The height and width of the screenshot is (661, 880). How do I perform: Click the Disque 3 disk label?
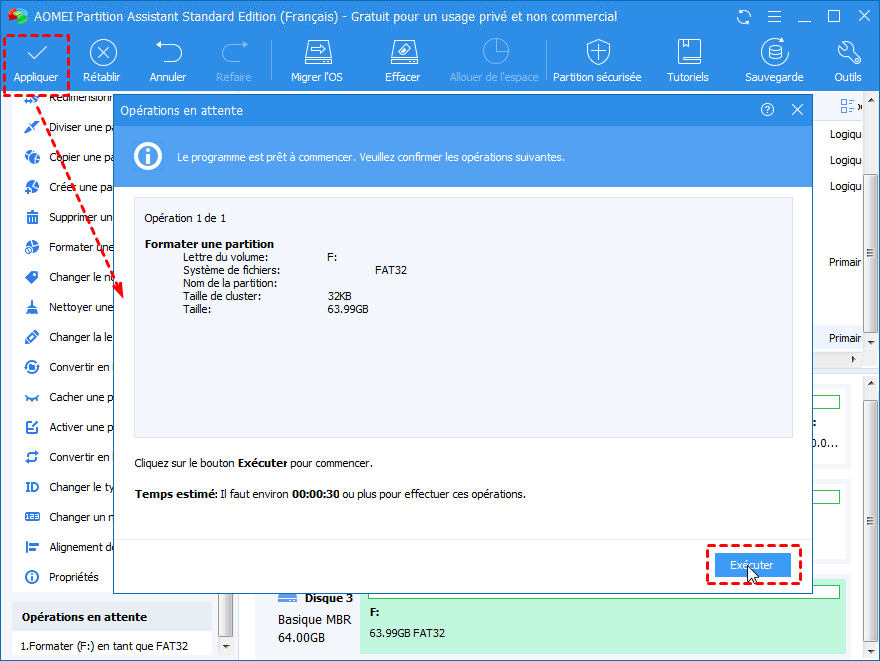(329, 598)
